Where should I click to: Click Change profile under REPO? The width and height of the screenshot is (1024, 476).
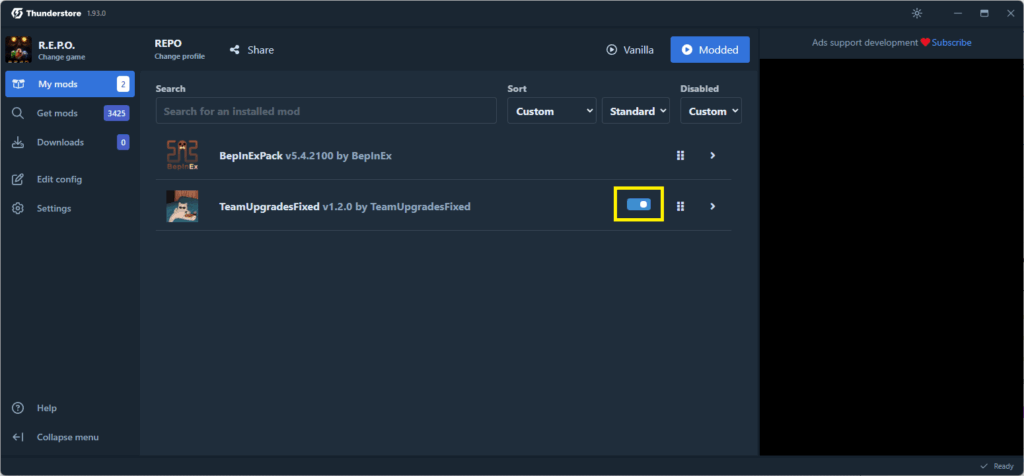coord(180,57)
